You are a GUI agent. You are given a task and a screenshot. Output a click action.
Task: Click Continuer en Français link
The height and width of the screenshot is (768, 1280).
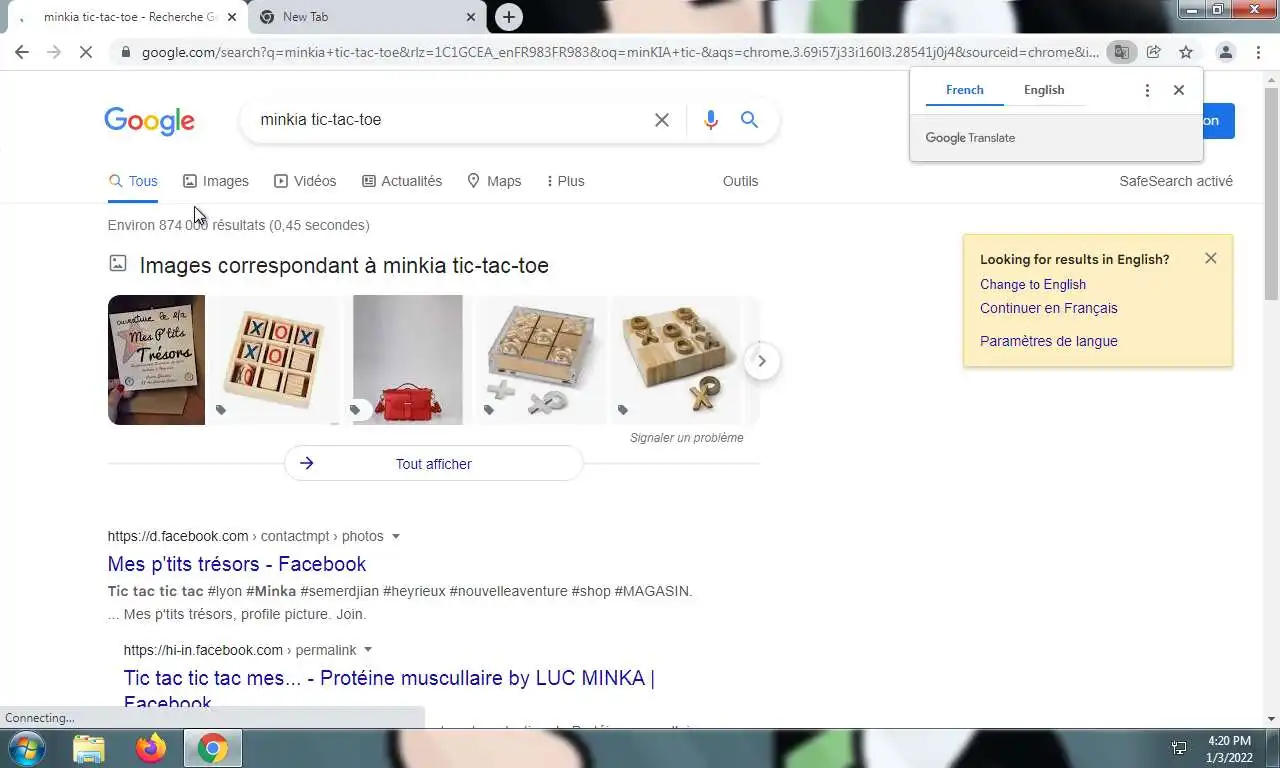pos(1049,308)
